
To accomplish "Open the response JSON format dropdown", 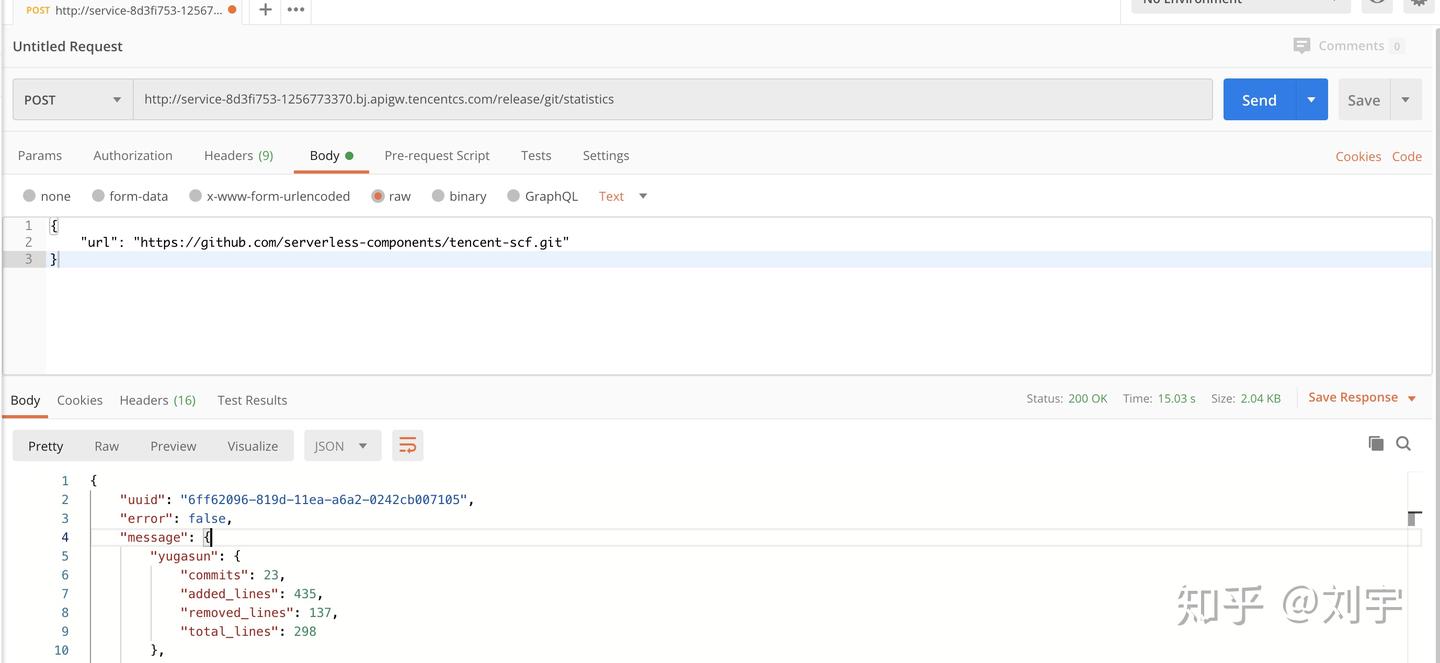I will click(x=342, y=446).
